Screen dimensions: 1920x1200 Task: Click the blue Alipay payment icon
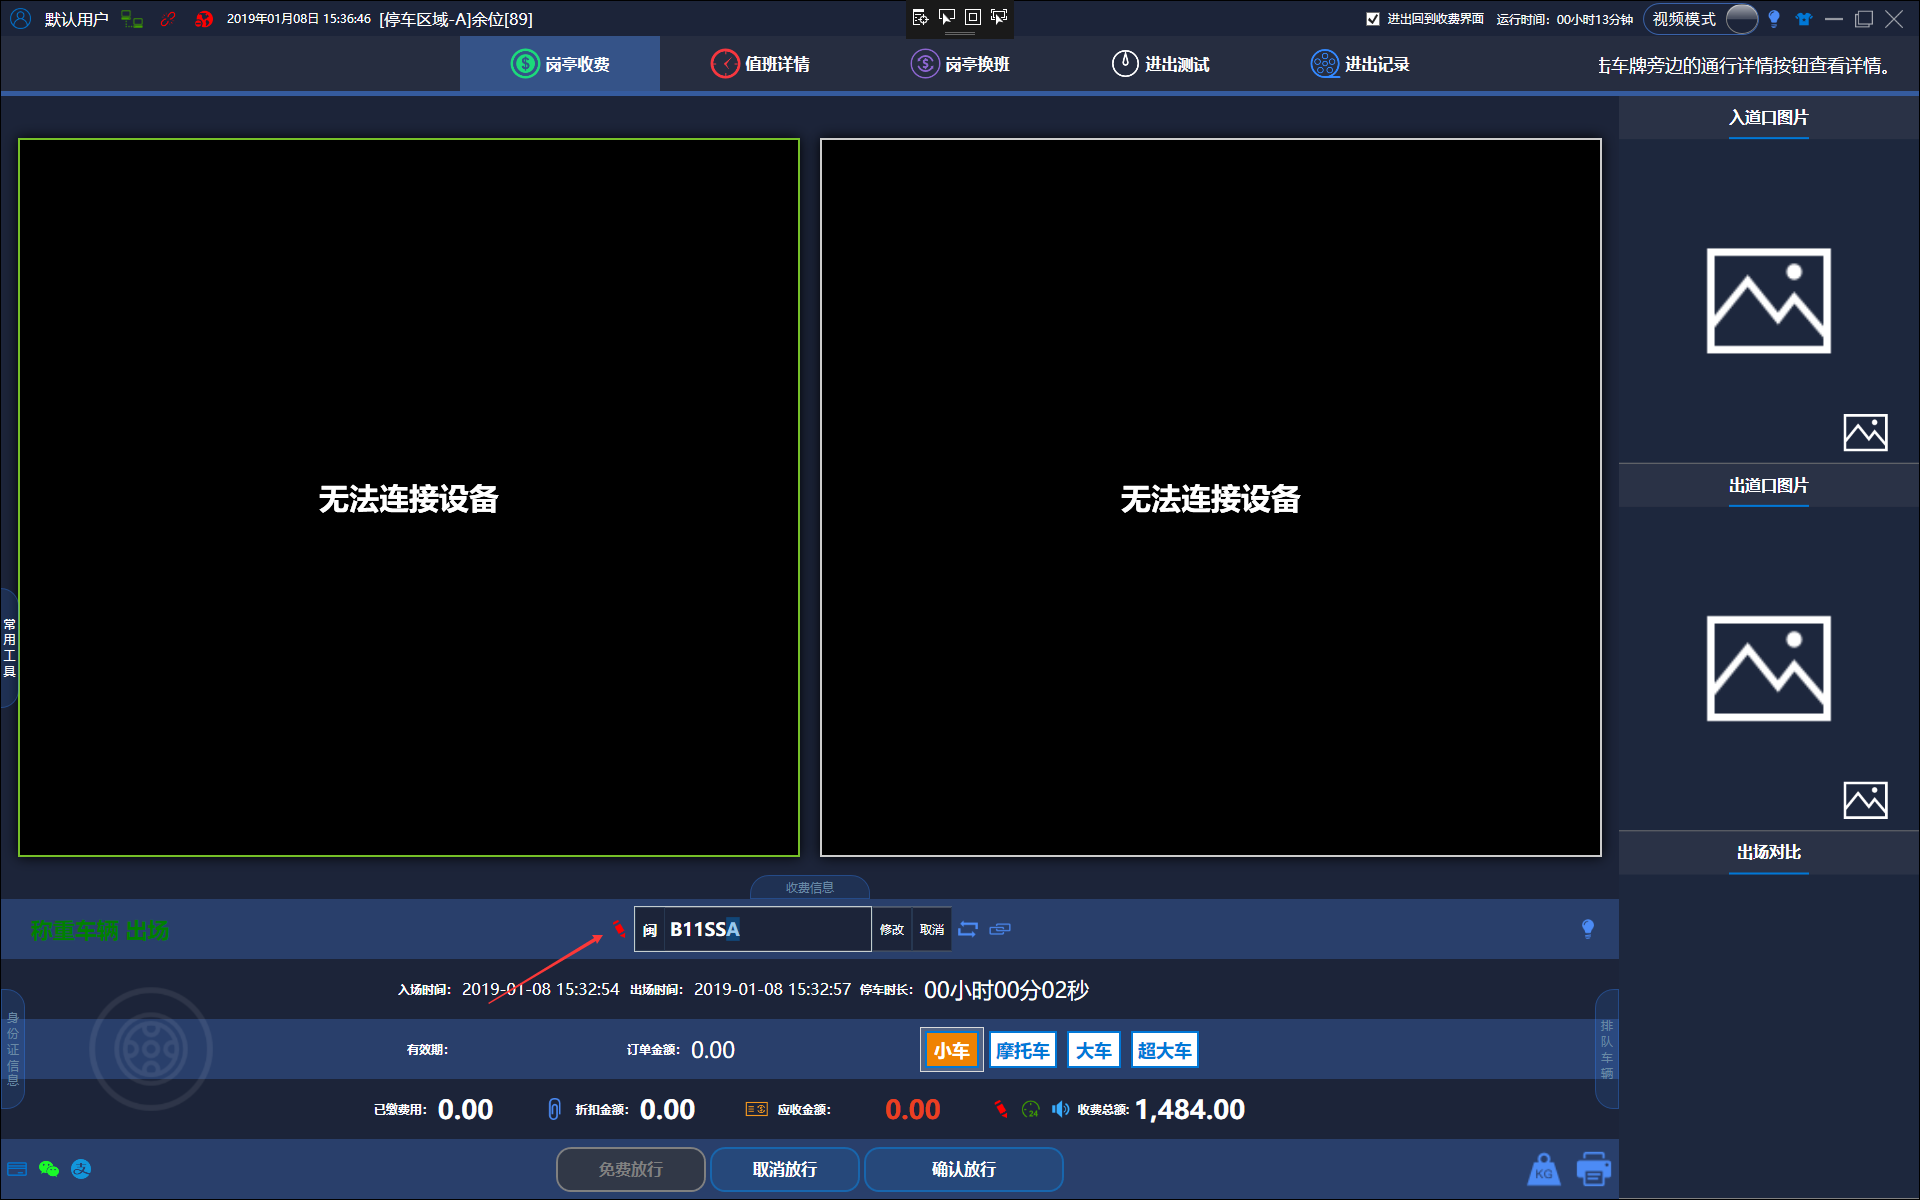tap(81, 1169)
